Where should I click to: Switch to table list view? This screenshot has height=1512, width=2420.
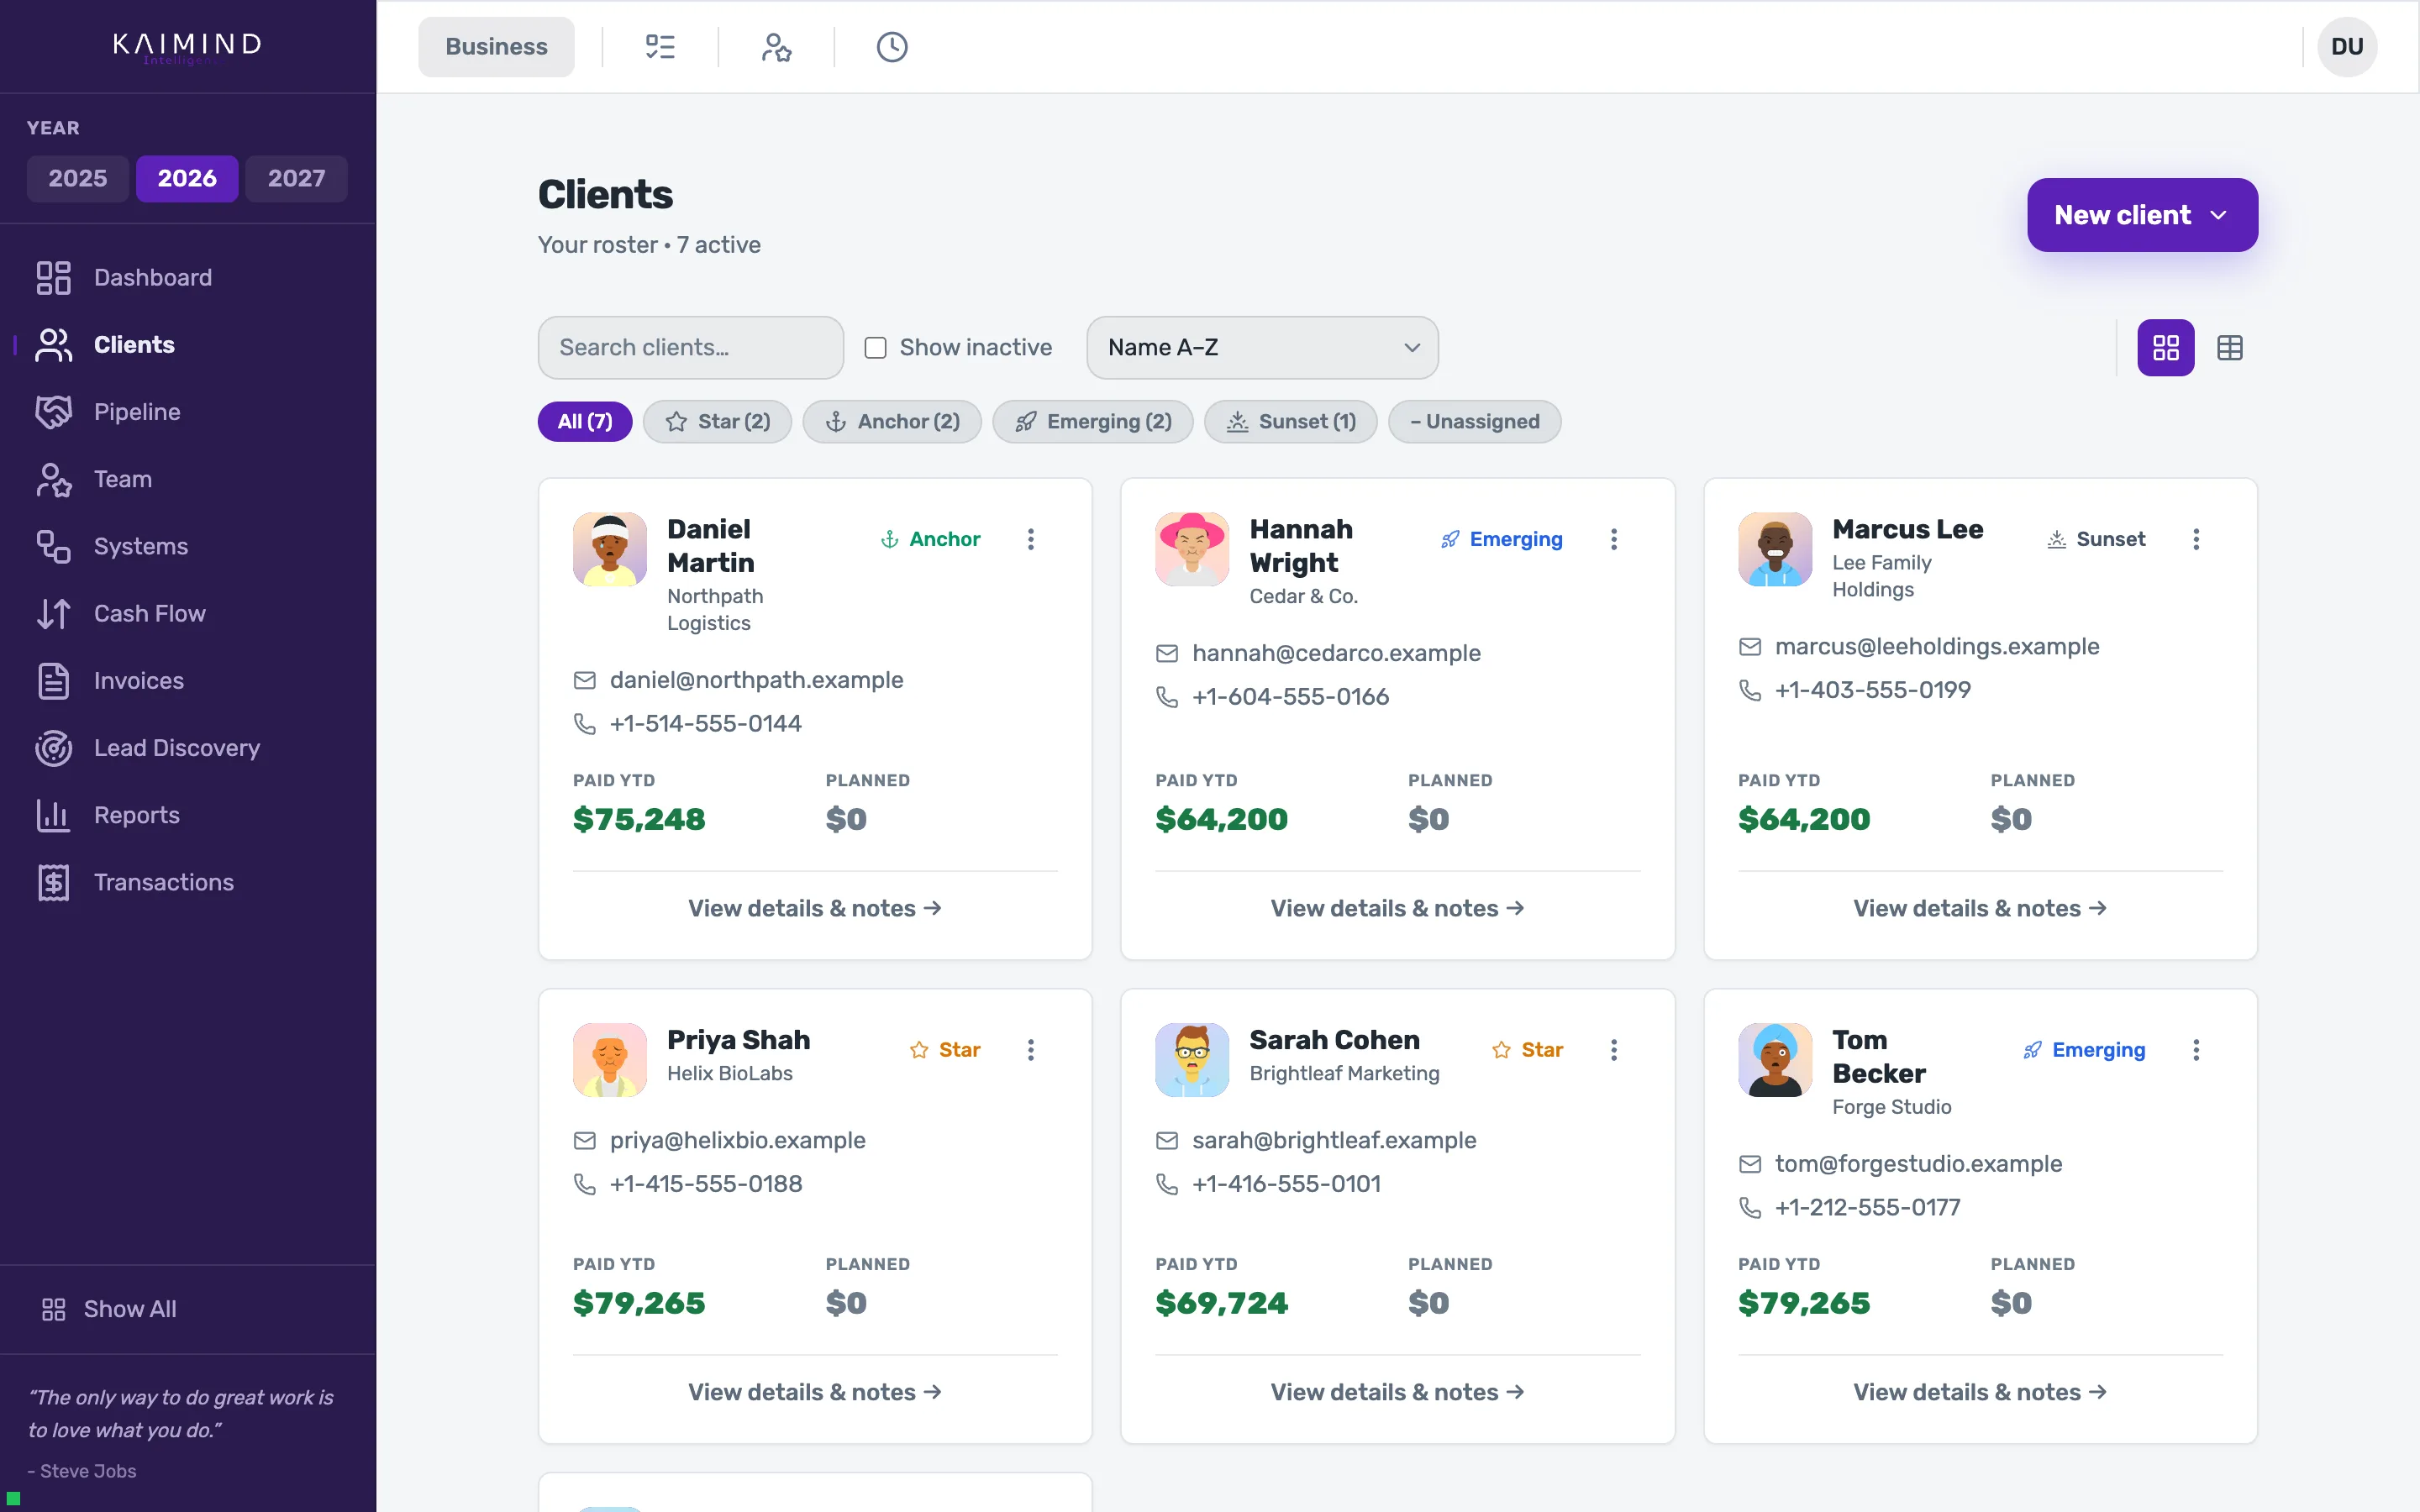tap(2230, 348)
